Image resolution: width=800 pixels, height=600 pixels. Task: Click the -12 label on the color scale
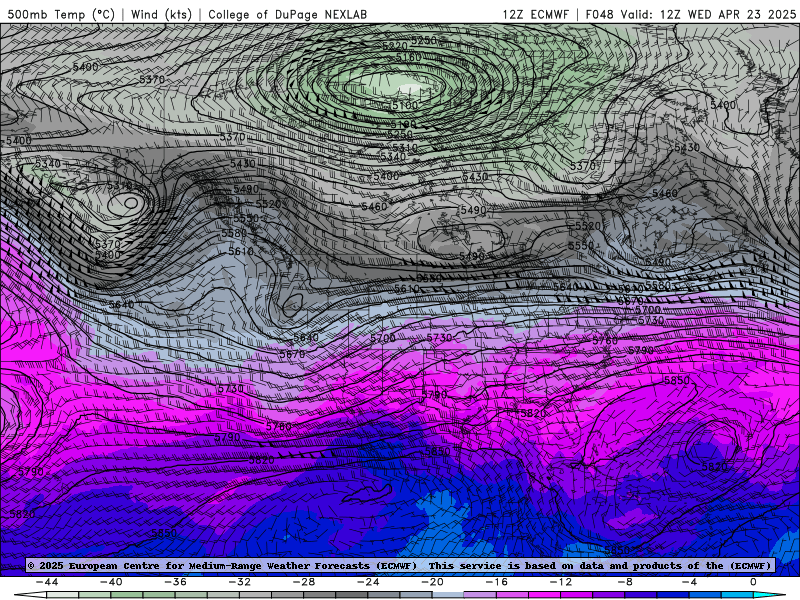pos(561,582)
